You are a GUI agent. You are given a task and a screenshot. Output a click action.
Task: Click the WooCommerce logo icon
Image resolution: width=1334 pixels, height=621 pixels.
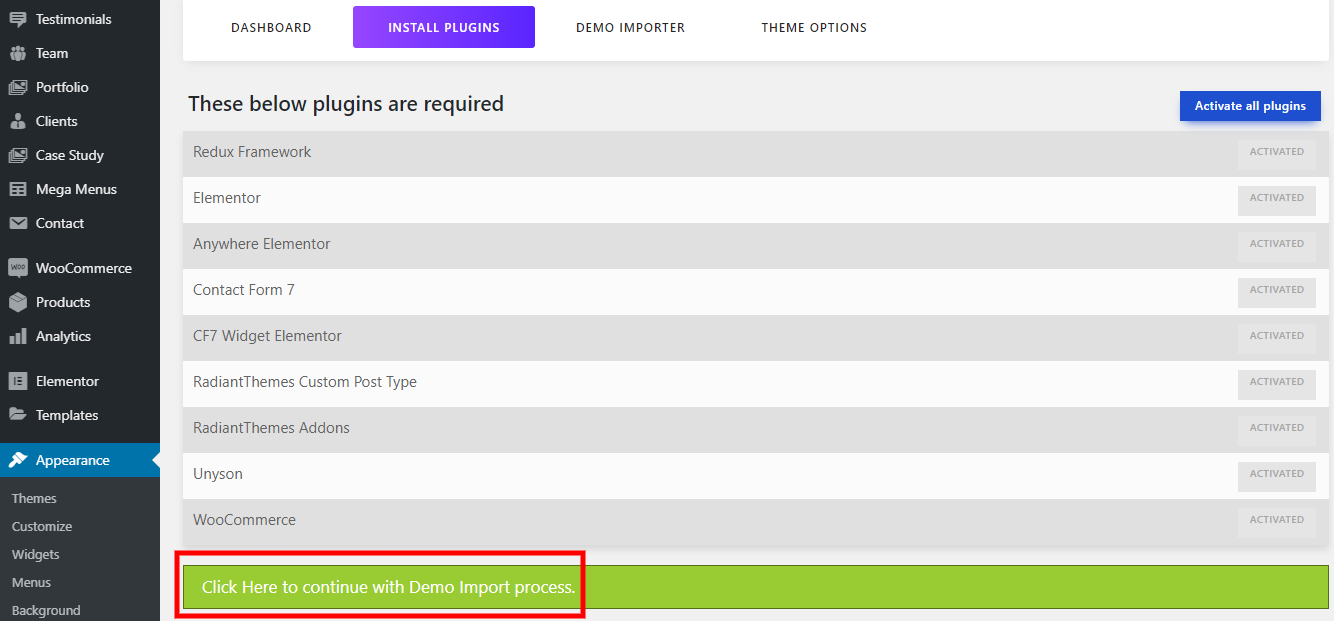tap(18, 268)
